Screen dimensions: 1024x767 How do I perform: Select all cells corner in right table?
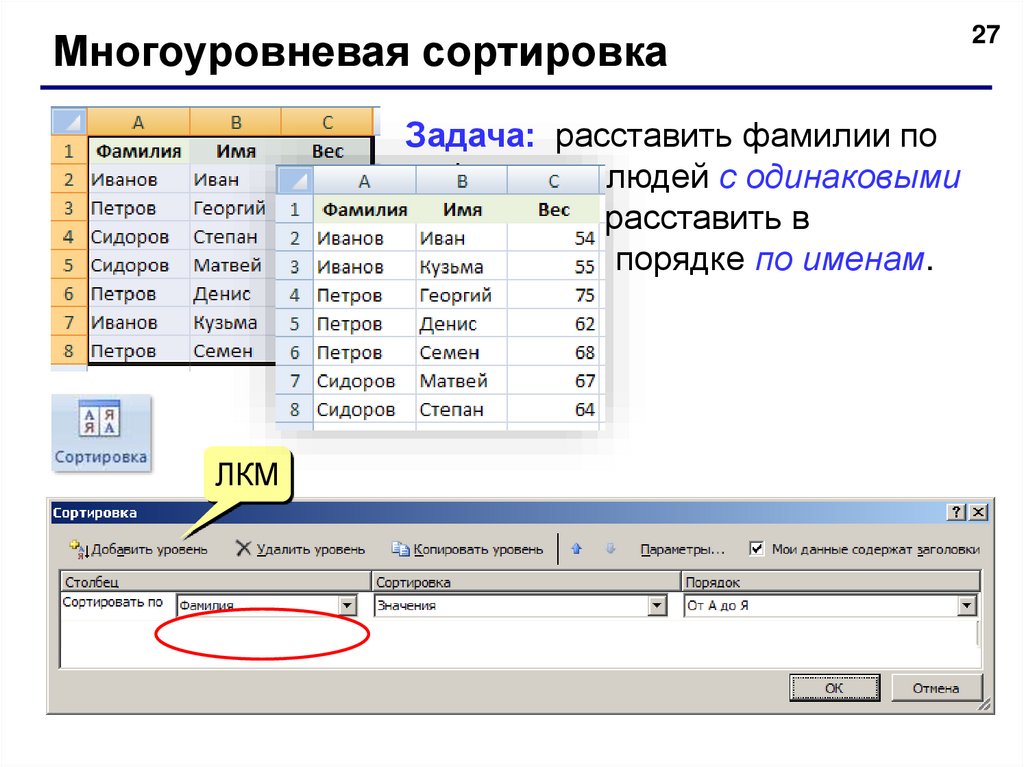296,180
